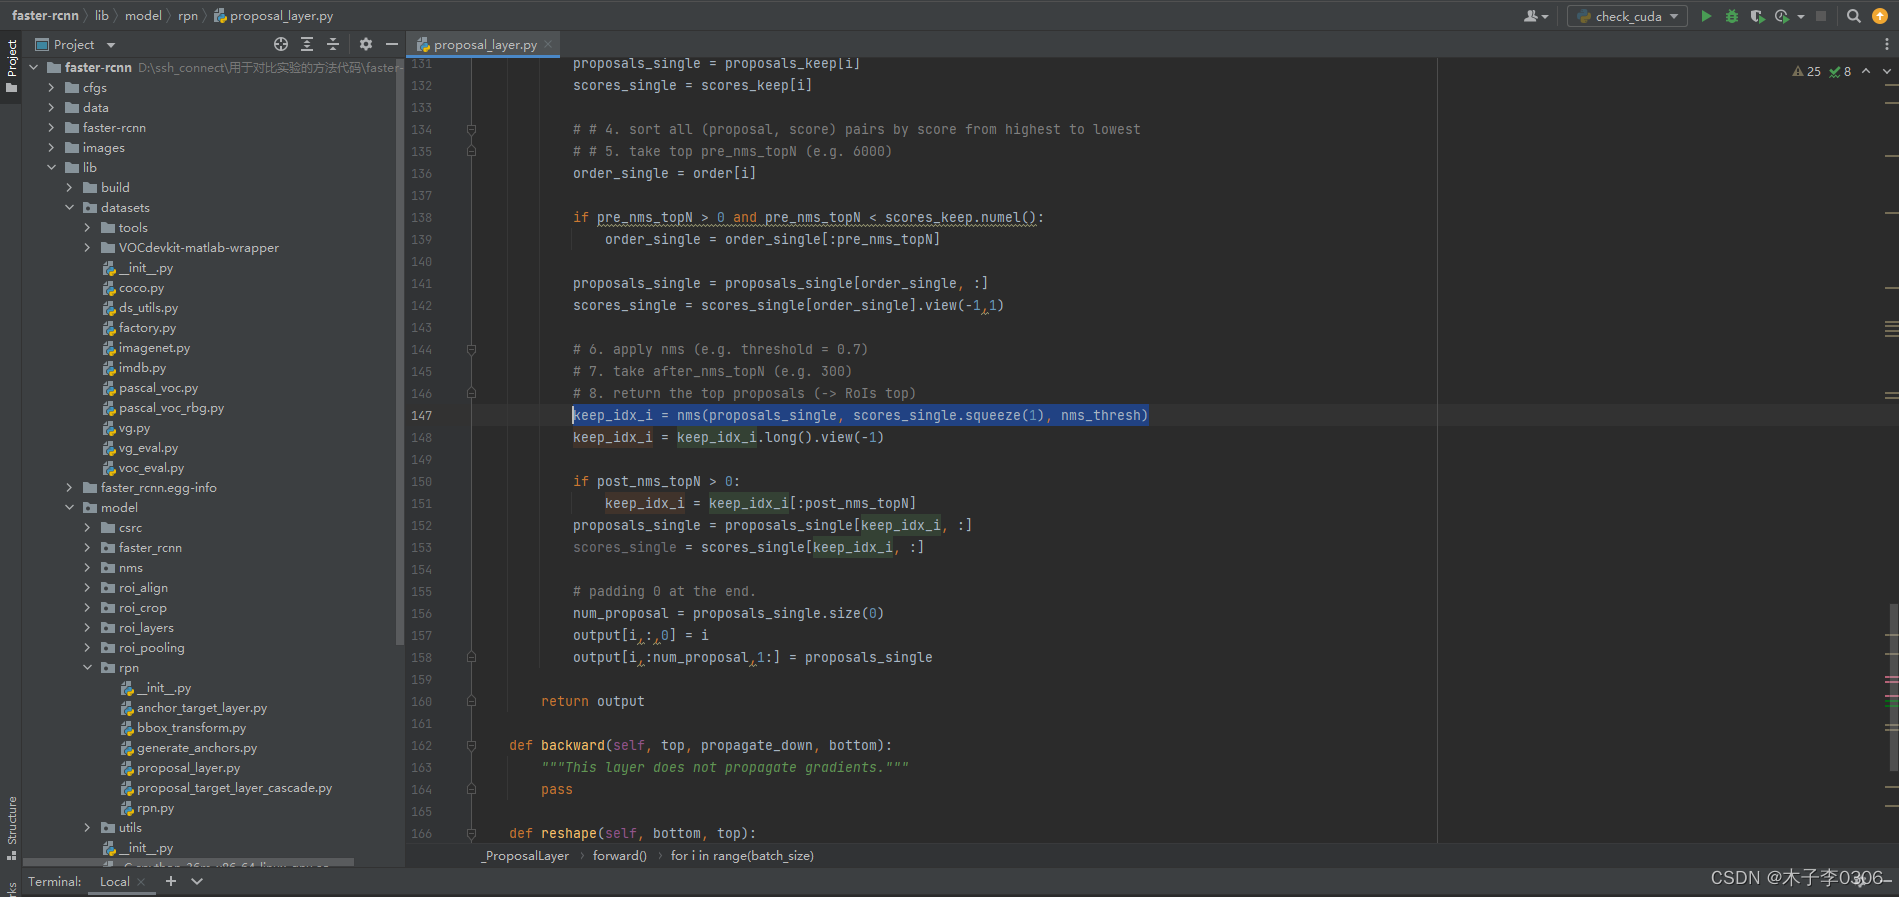Screen dimensions: 1899x897
Task: Click the Stop square icon
Action: pyautogui.click(x=1821, y=16)
